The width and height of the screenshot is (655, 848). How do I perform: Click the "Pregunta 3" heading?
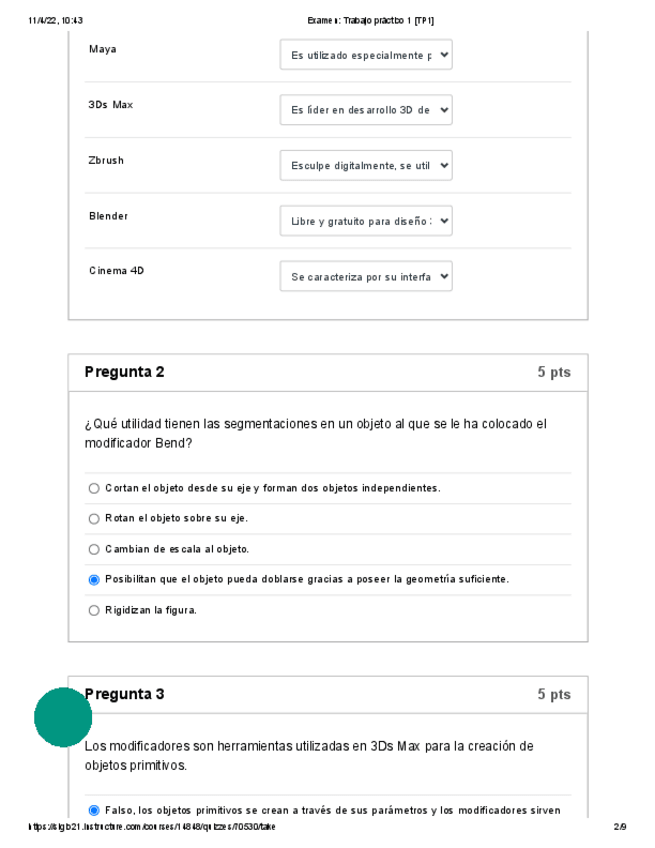tap(125, 694)
